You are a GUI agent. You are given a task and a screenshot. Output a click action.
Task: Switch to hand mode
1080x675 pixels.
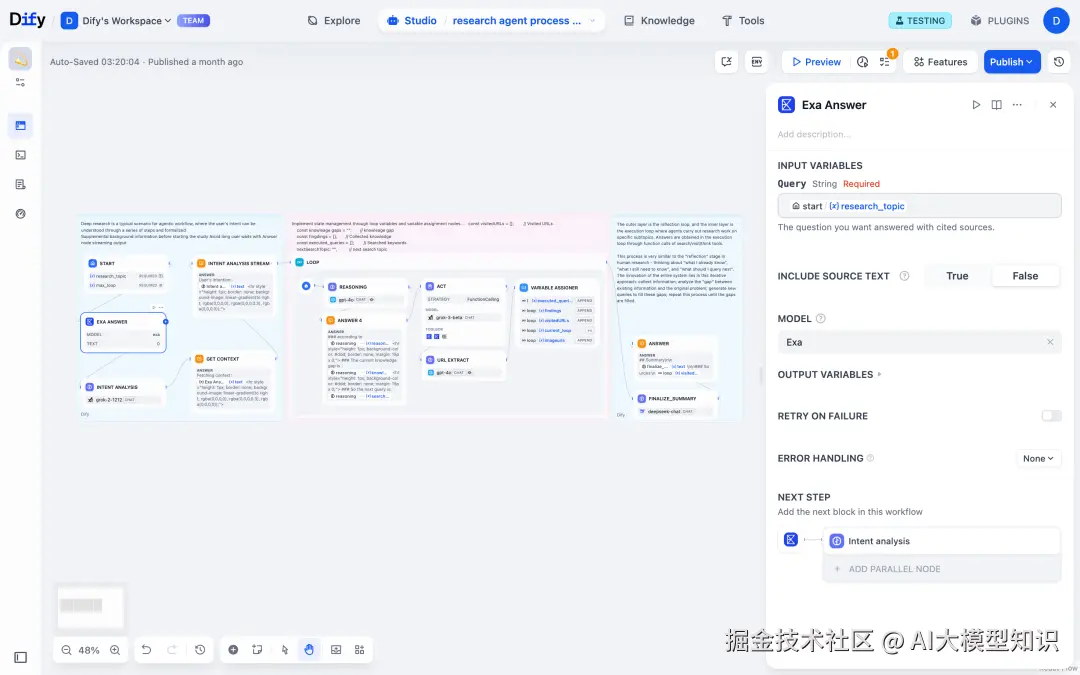(x=309, y=650)
